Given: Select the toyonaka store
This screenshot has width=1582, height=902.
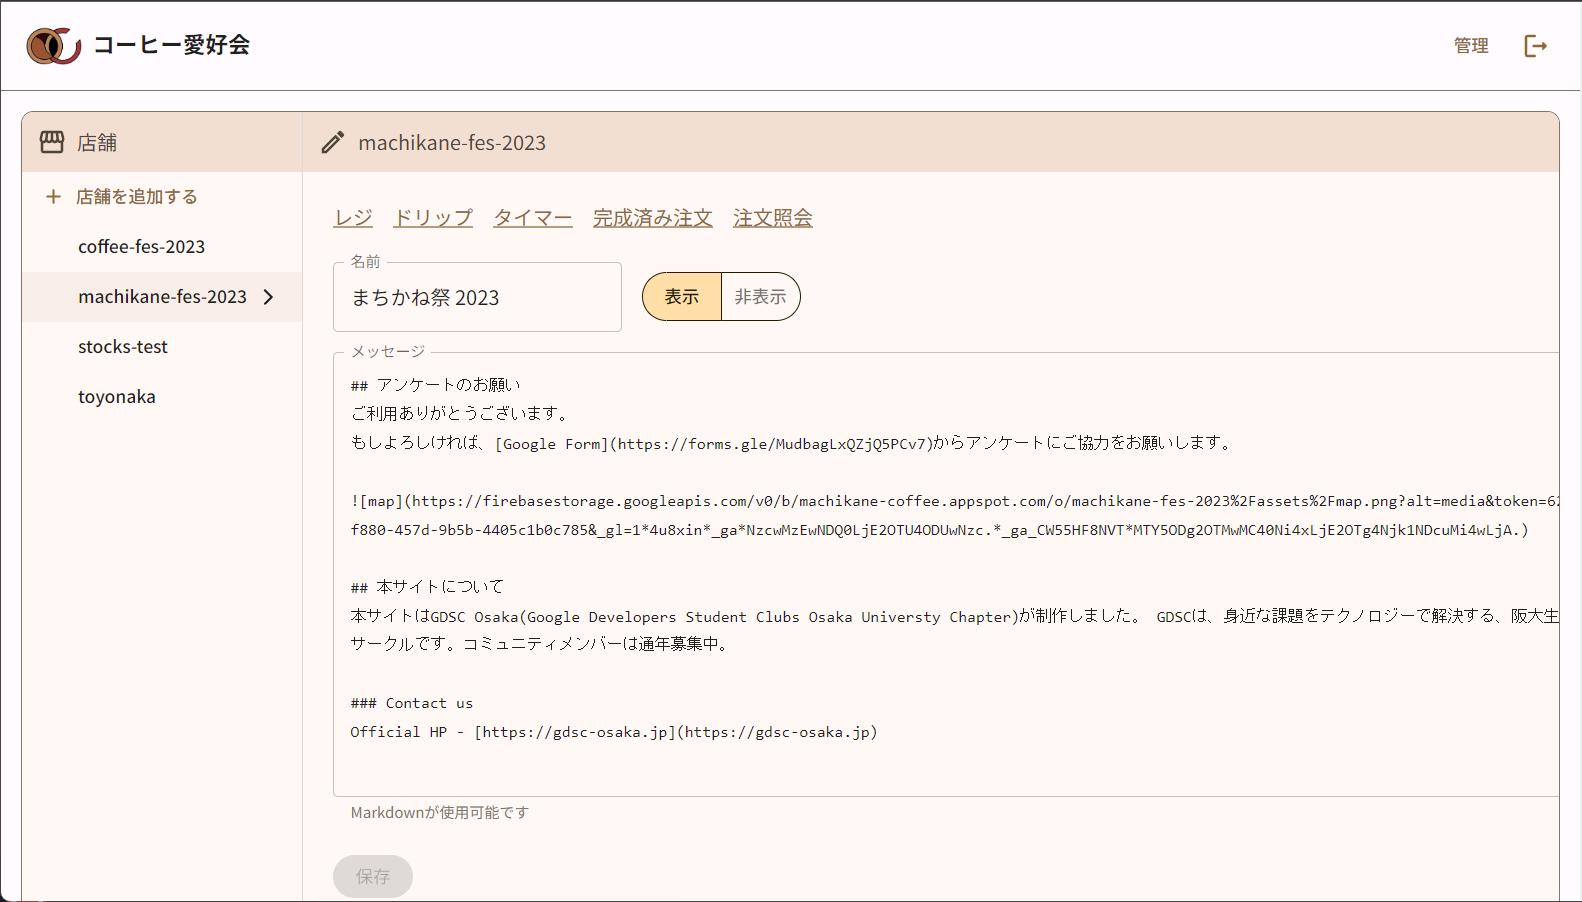Looking at the screenshot, I should tap(162, 397).
